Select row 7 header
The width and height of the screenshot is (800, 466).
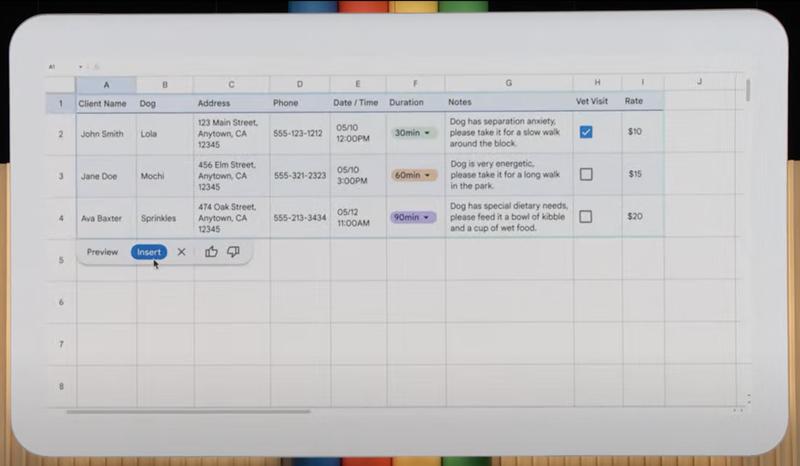tap(61, 344)
